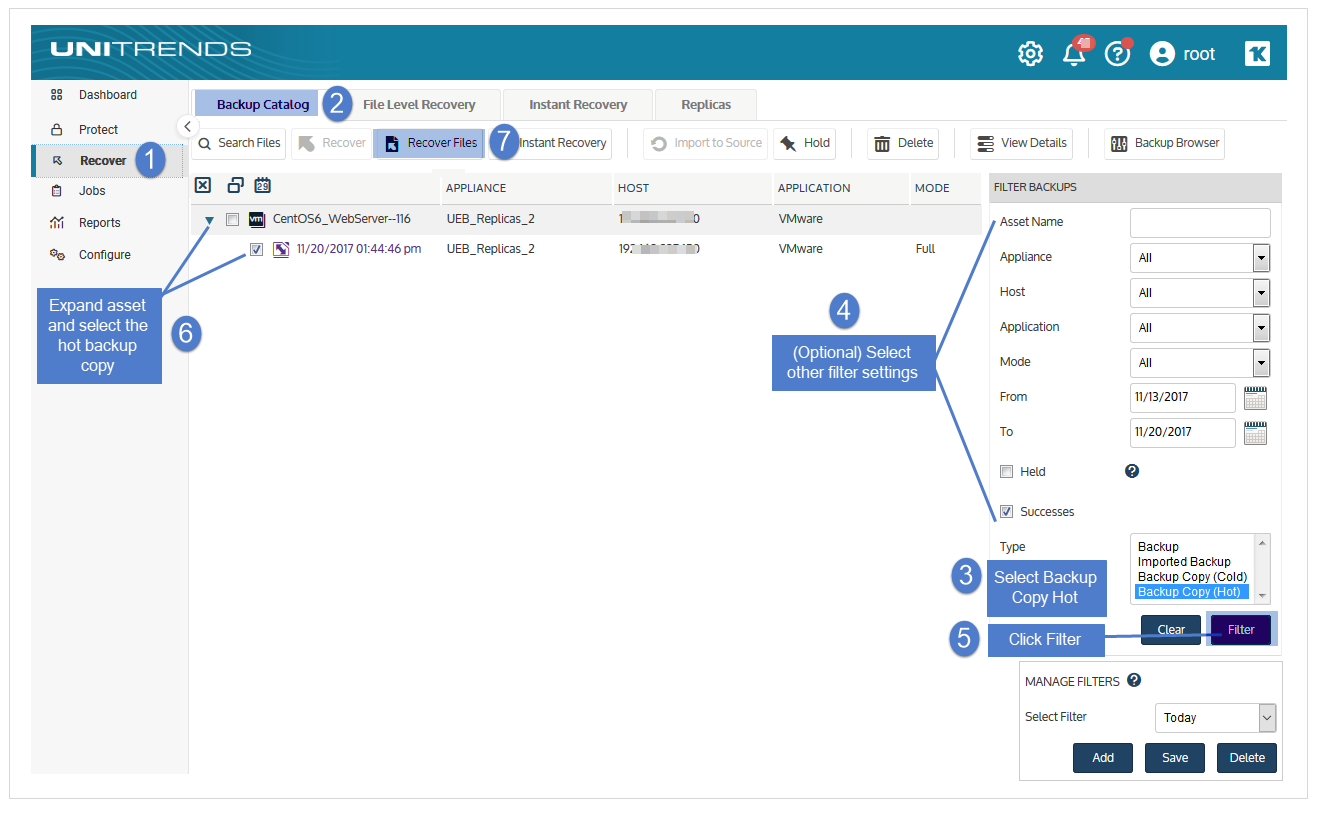Click the collapse-all windows icon
This screenshot has height=818, width=1330.
point(235,185)
